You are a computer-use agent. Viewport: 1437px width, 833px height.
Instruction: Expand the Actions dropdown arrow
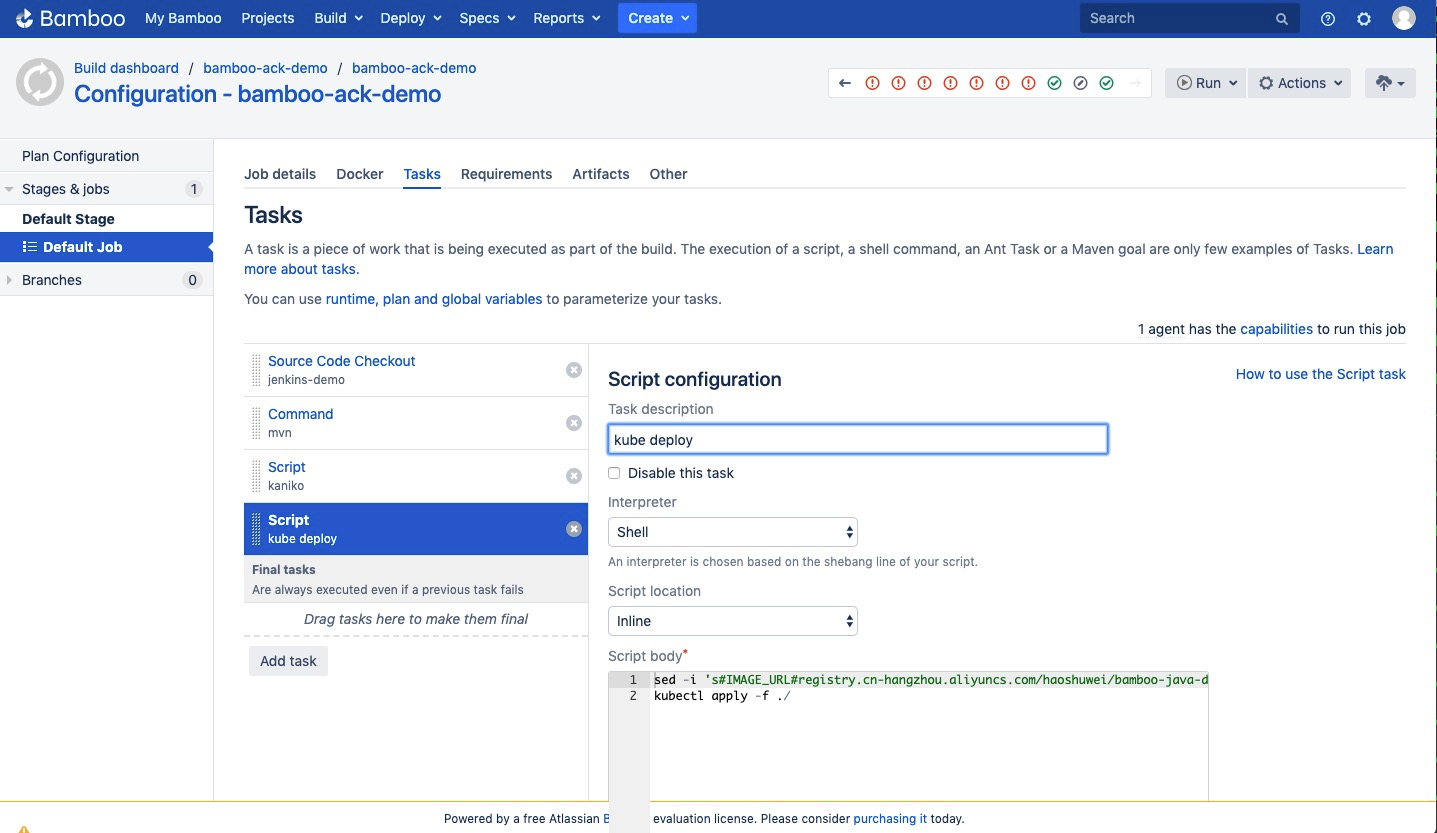1338,84
